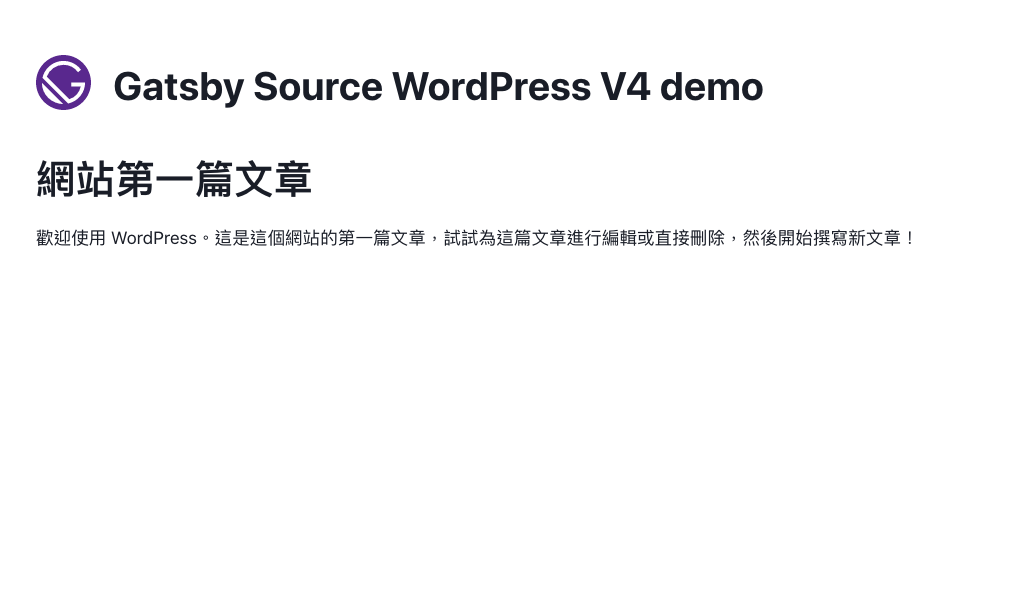Image resolution: width=1009 pixels, height=600 pixels.
Task: Click the phrase 或直接刪除 in the paragraph
Action: pos(681,238)
